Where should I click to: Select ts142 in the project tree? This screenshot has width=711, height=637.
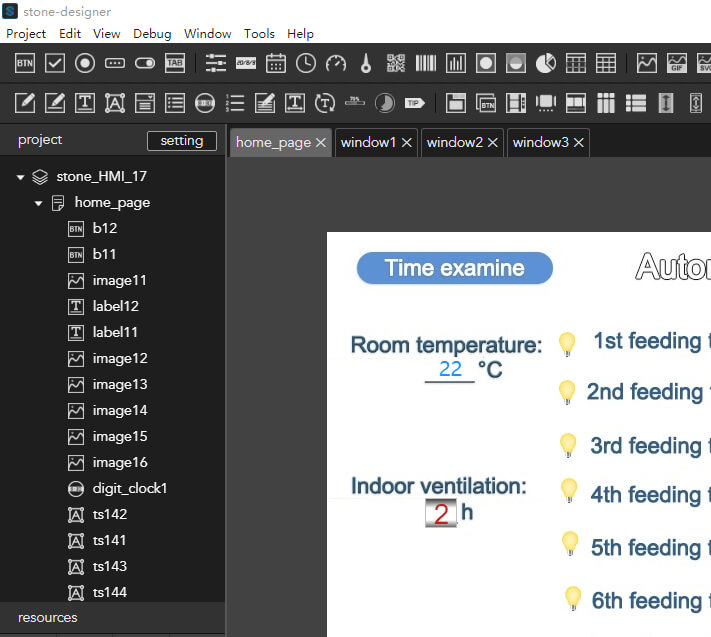[x=110, y=515]
